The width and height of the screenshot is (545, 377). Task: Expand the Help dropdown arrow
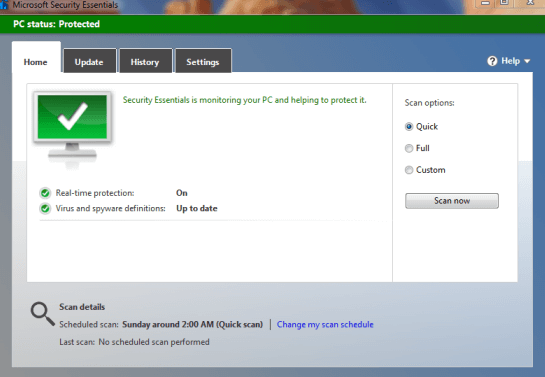[527, 61]
